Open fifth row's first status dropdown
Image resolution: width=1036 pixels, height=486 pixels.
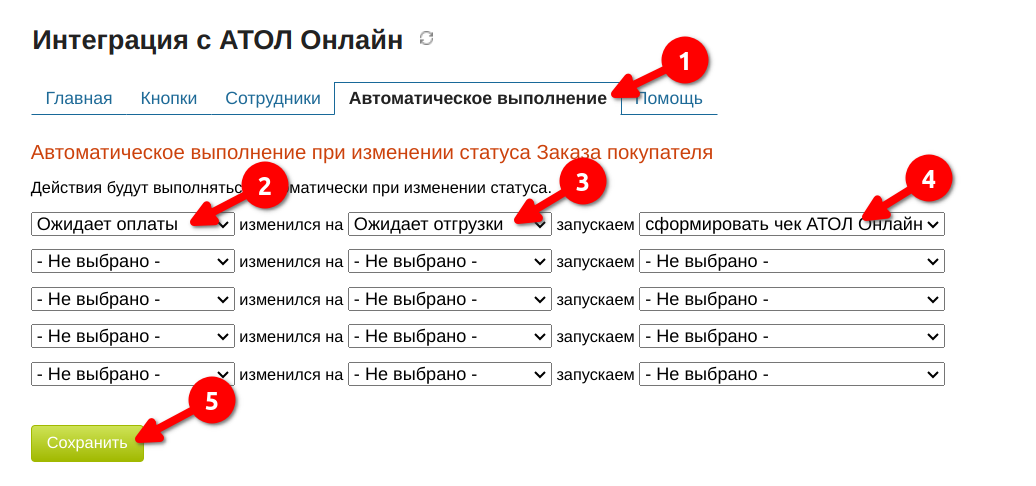[133, 374]
